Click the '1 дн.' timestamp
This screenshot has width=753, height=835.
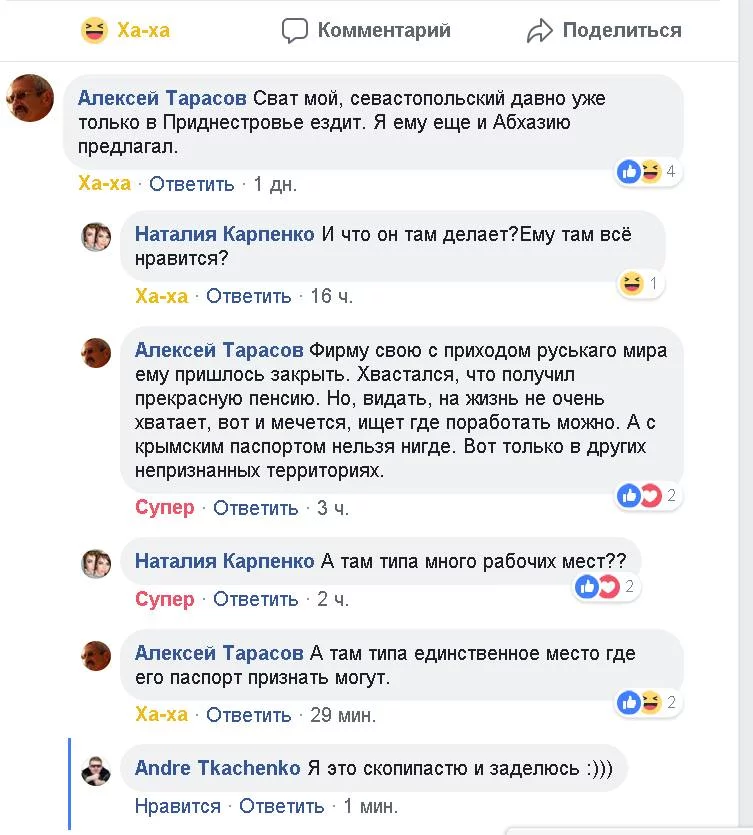click(275, 185)
